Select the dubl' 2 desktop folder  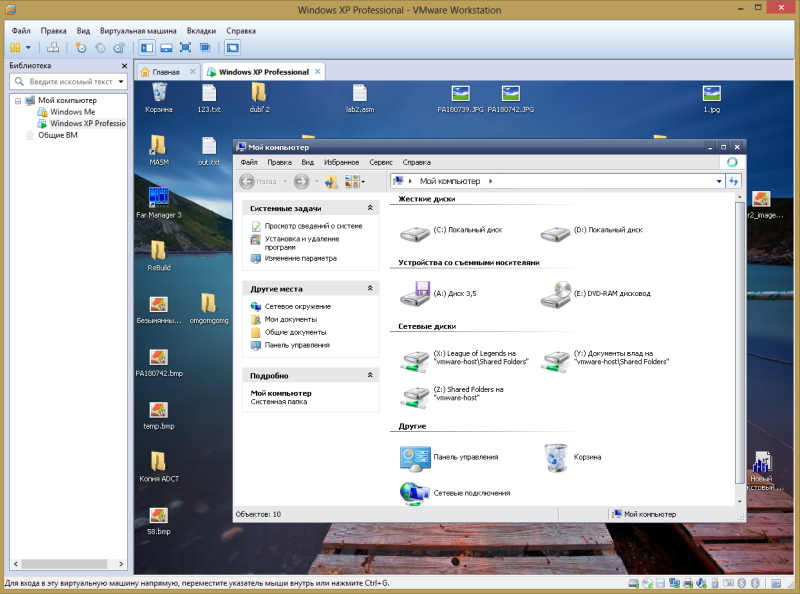pyautogui.click(x=259, y=98)
